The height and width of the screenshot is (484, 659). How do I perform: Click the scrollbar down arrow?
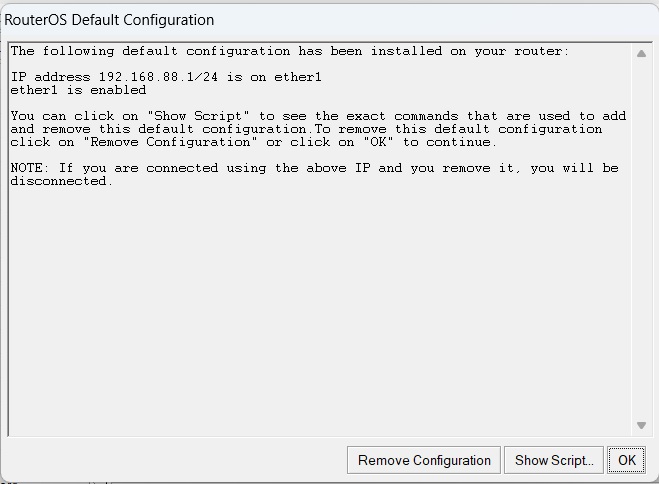click(641, 425)
